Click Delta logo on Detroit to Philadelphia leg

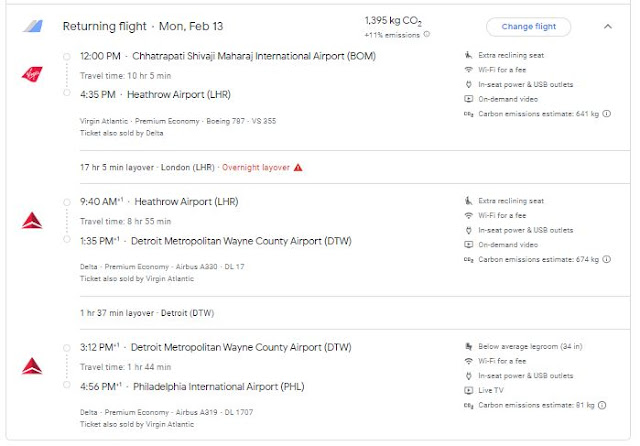[32, 366]
